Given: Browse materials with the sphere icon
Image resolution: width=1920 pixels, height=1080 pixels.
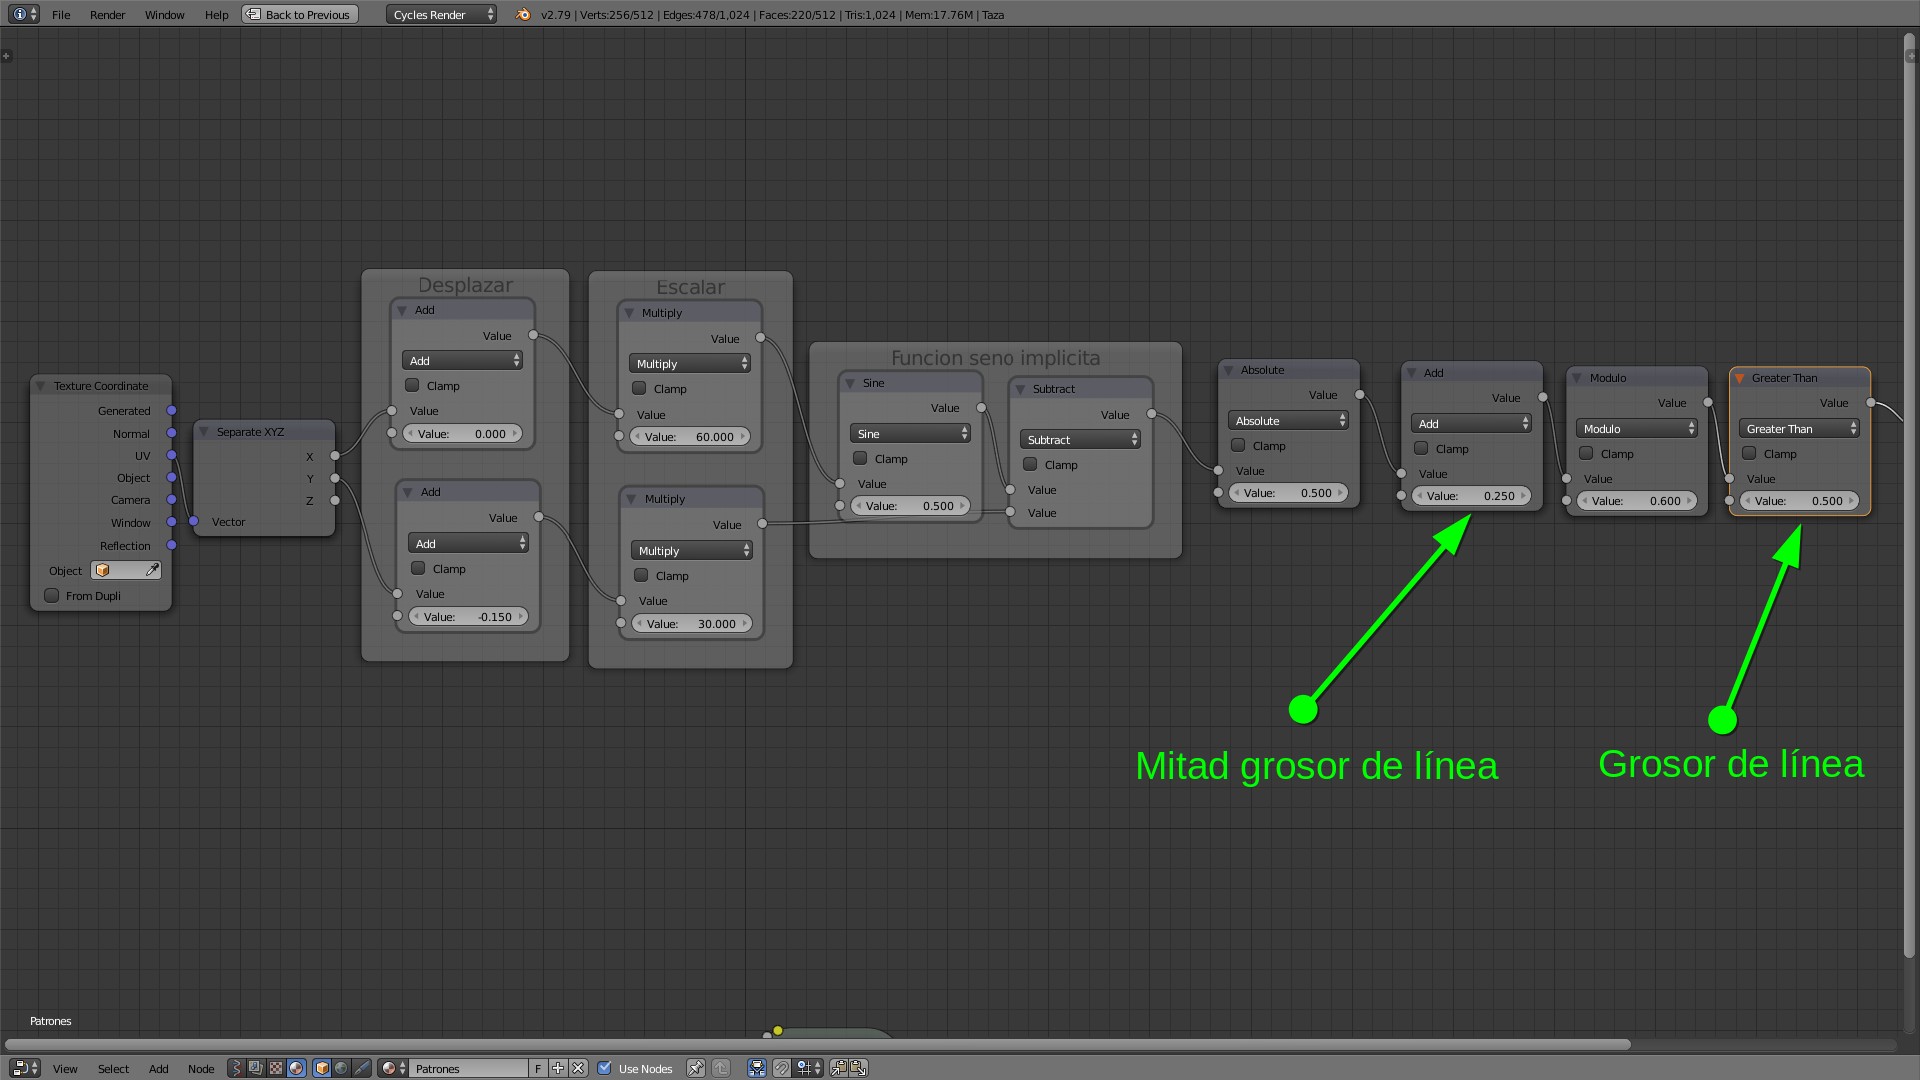Looking at the screenshot, I should [393, 1068].
